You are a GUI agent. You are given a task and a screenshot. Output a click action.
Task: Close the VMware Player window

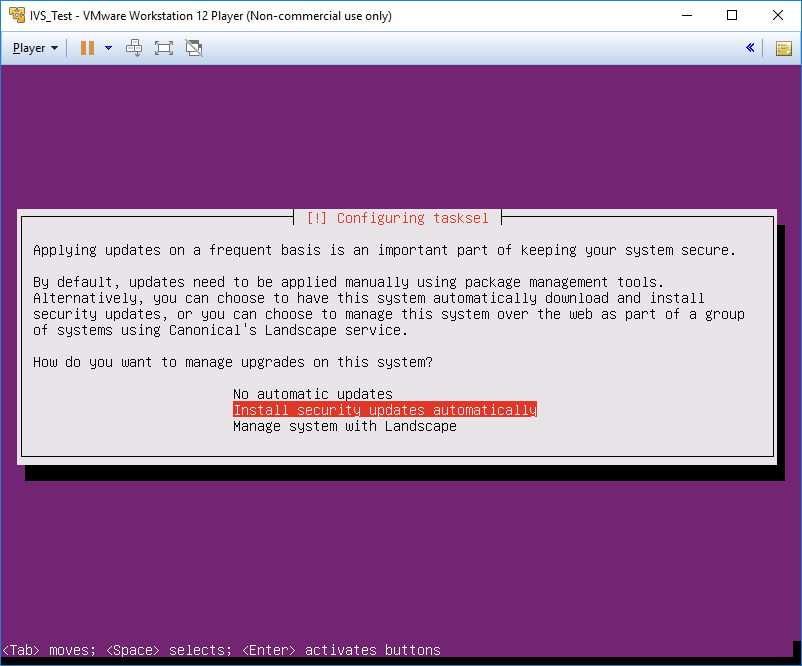coord(777,15)
